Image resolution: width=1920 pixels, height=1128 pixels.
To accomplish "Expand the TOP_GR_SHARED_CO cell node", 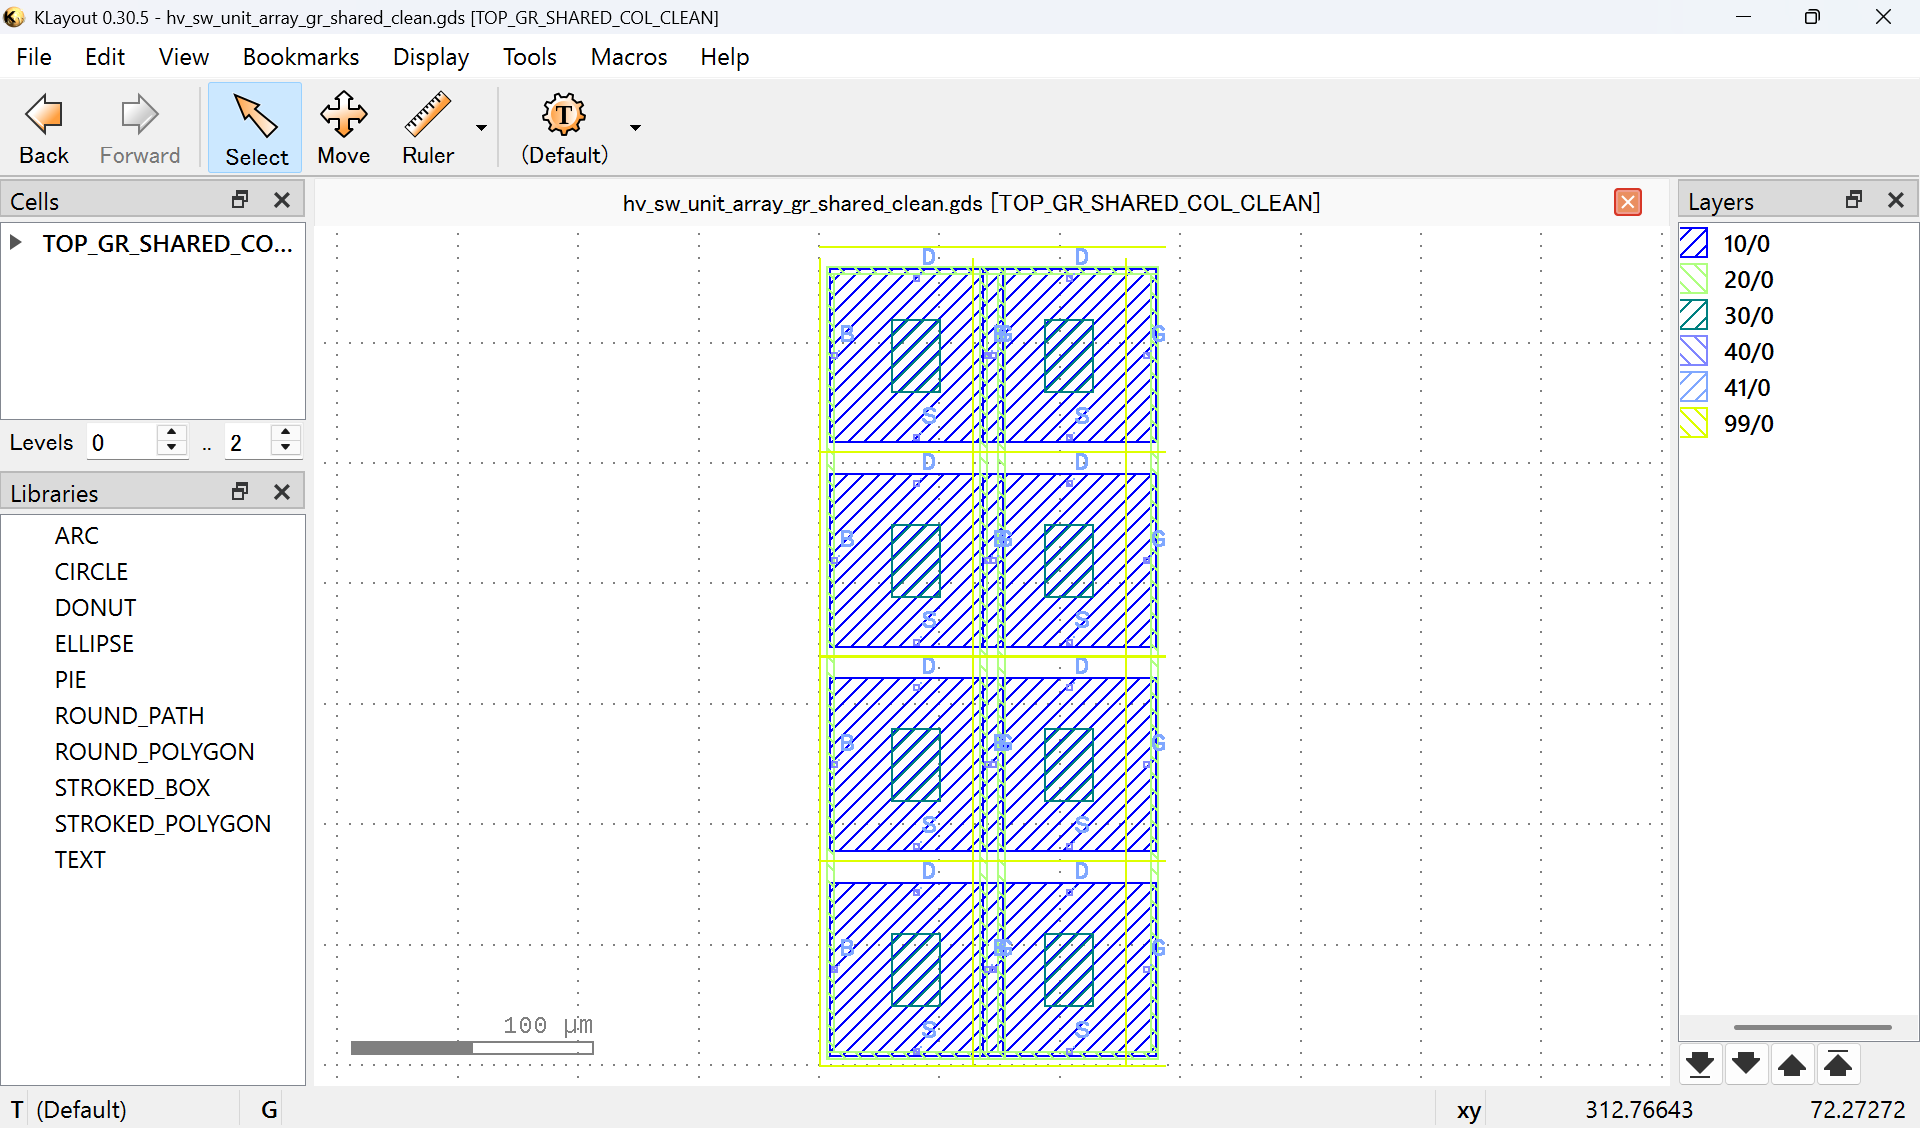I will pyautogui.click(x=15, y=241).
